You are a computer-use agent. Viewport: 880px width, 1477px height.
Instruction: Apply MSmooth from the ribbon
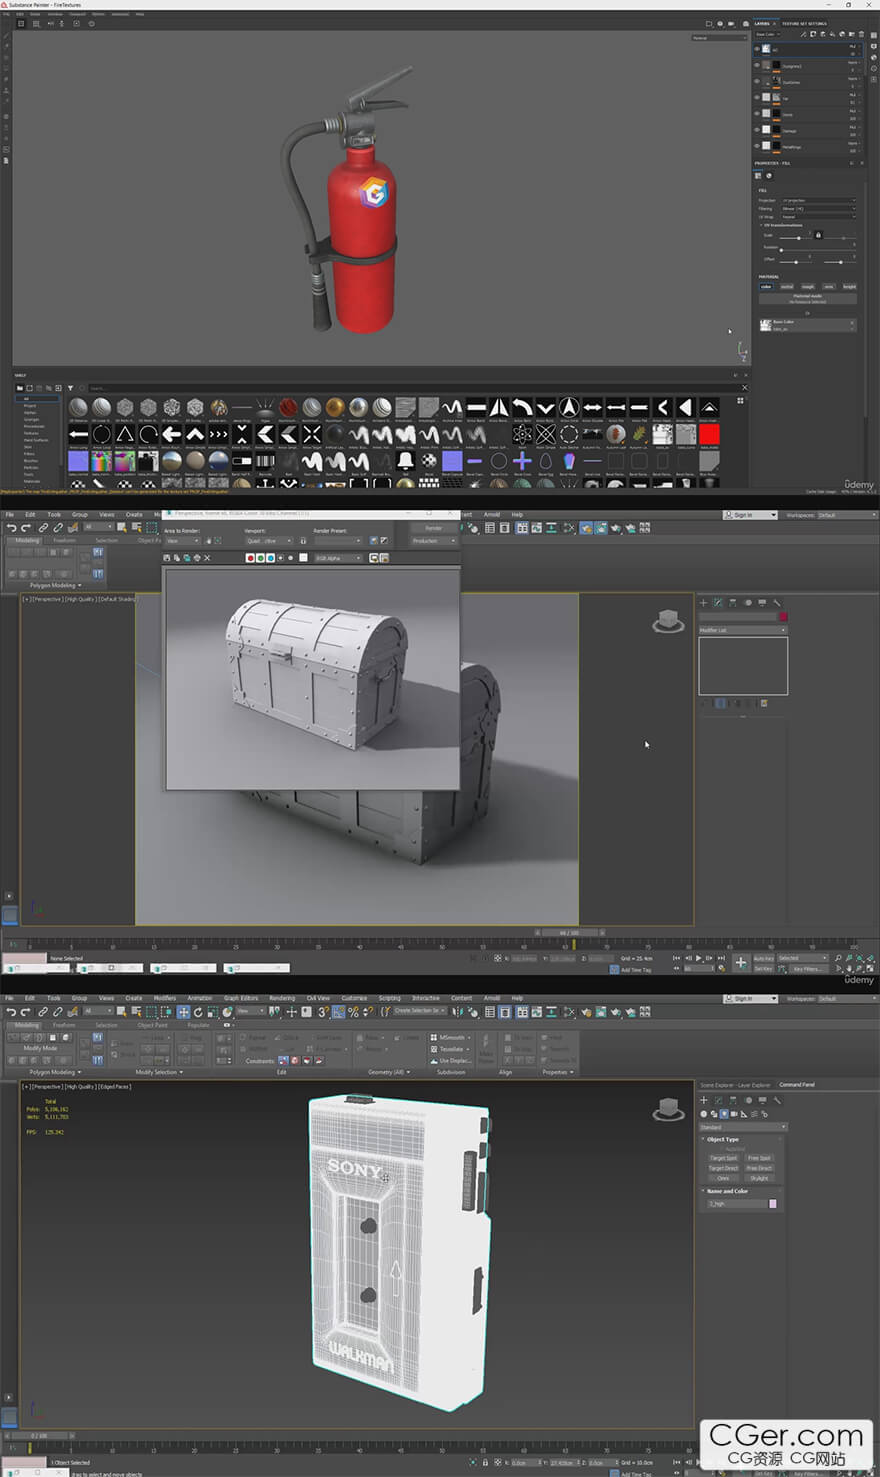[448, 1038]
